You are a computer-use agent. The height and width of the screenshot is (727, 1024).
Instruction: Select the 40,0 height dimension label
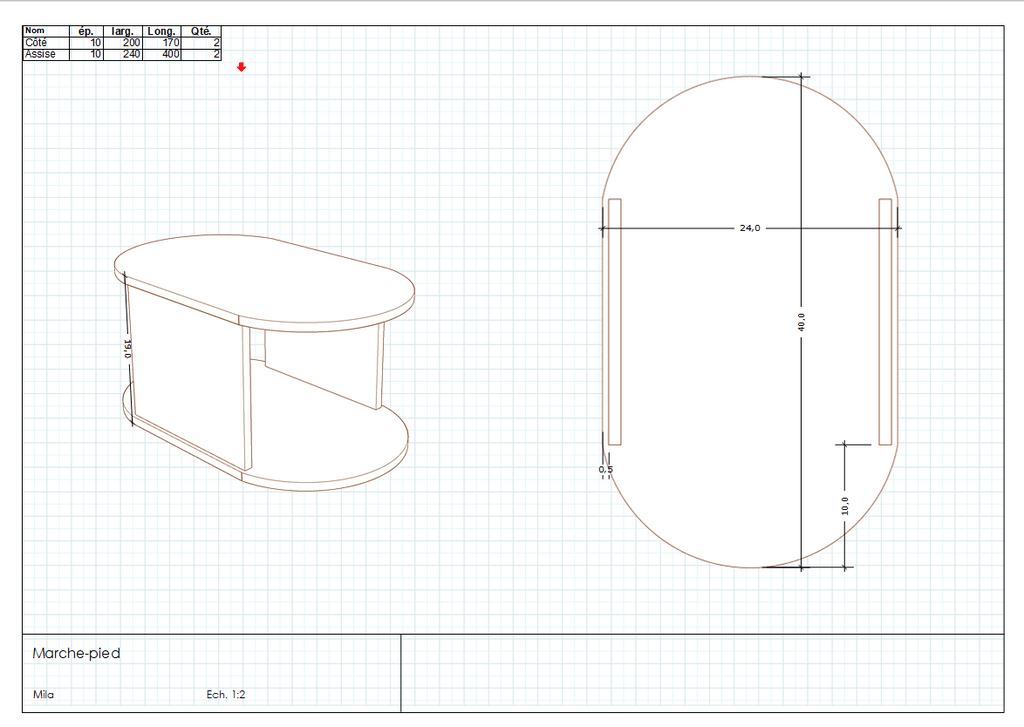[801, 322]
